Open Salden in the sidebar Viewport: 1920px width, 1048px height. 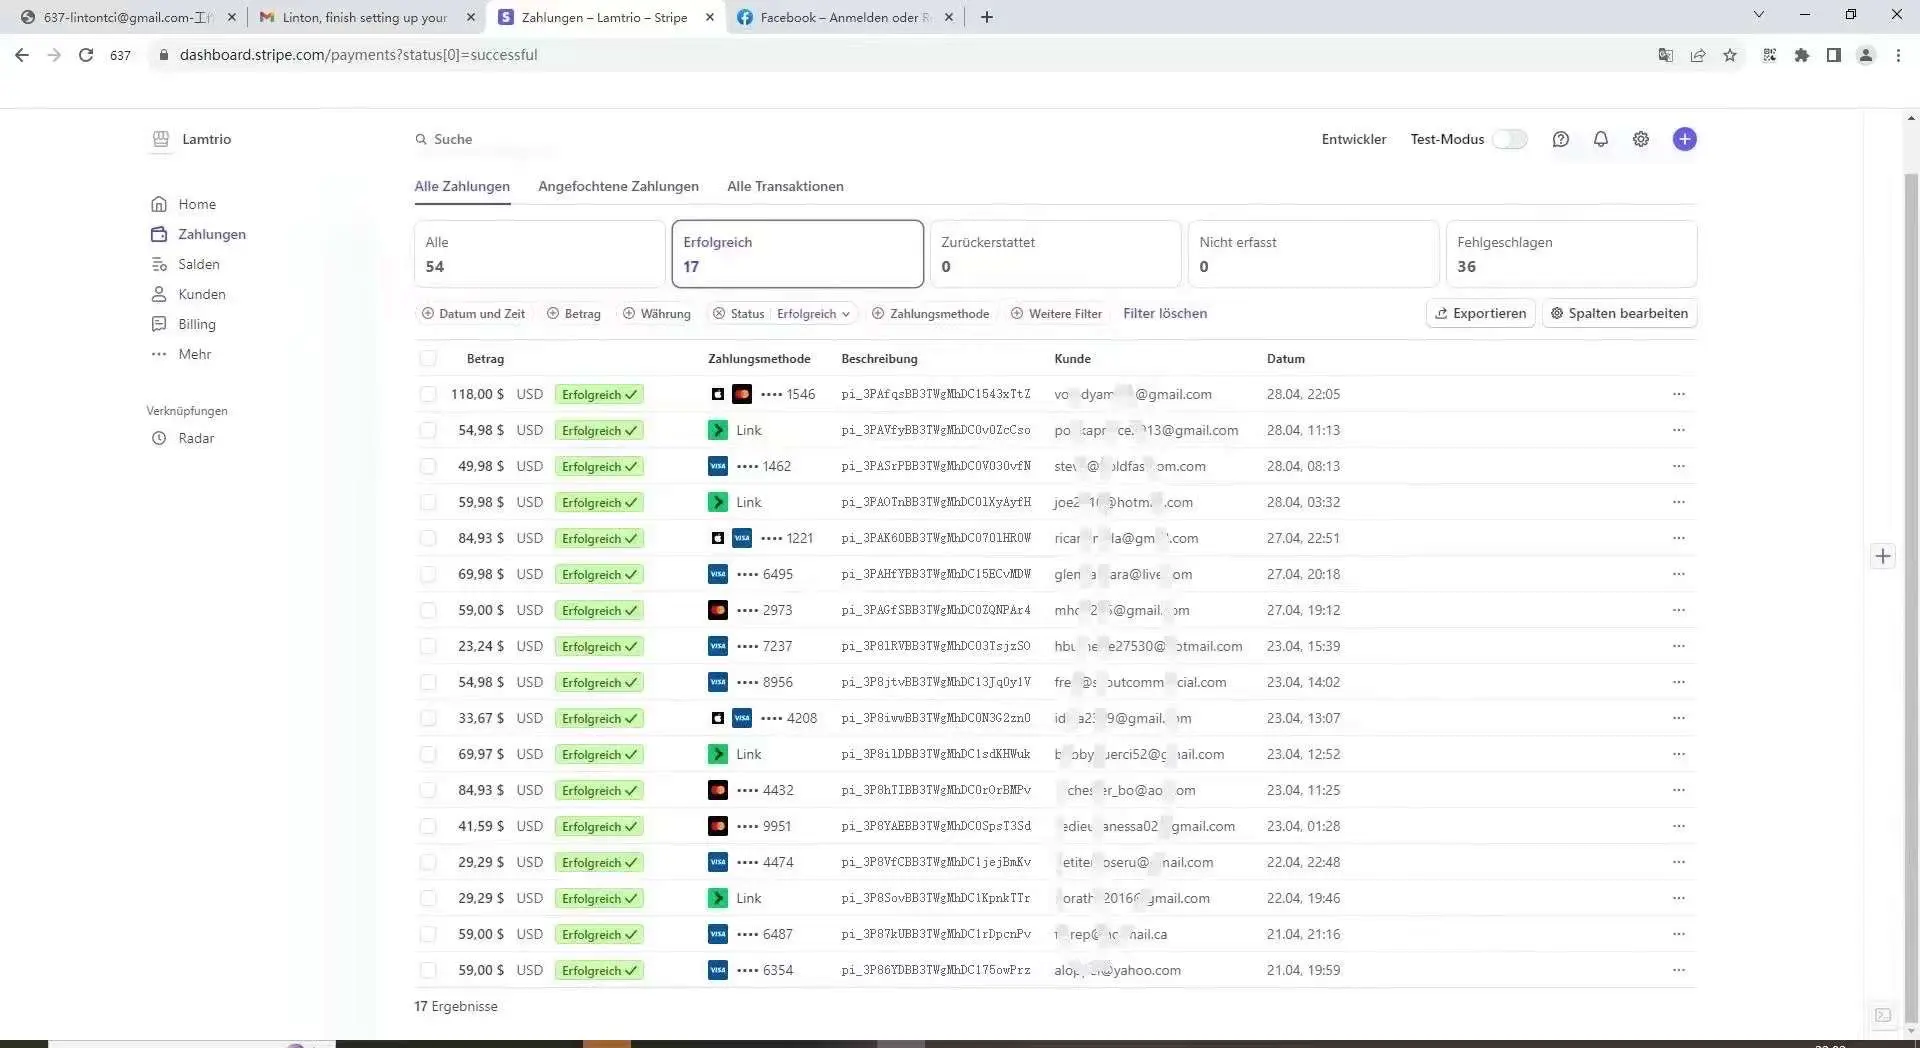coord(198,264)
